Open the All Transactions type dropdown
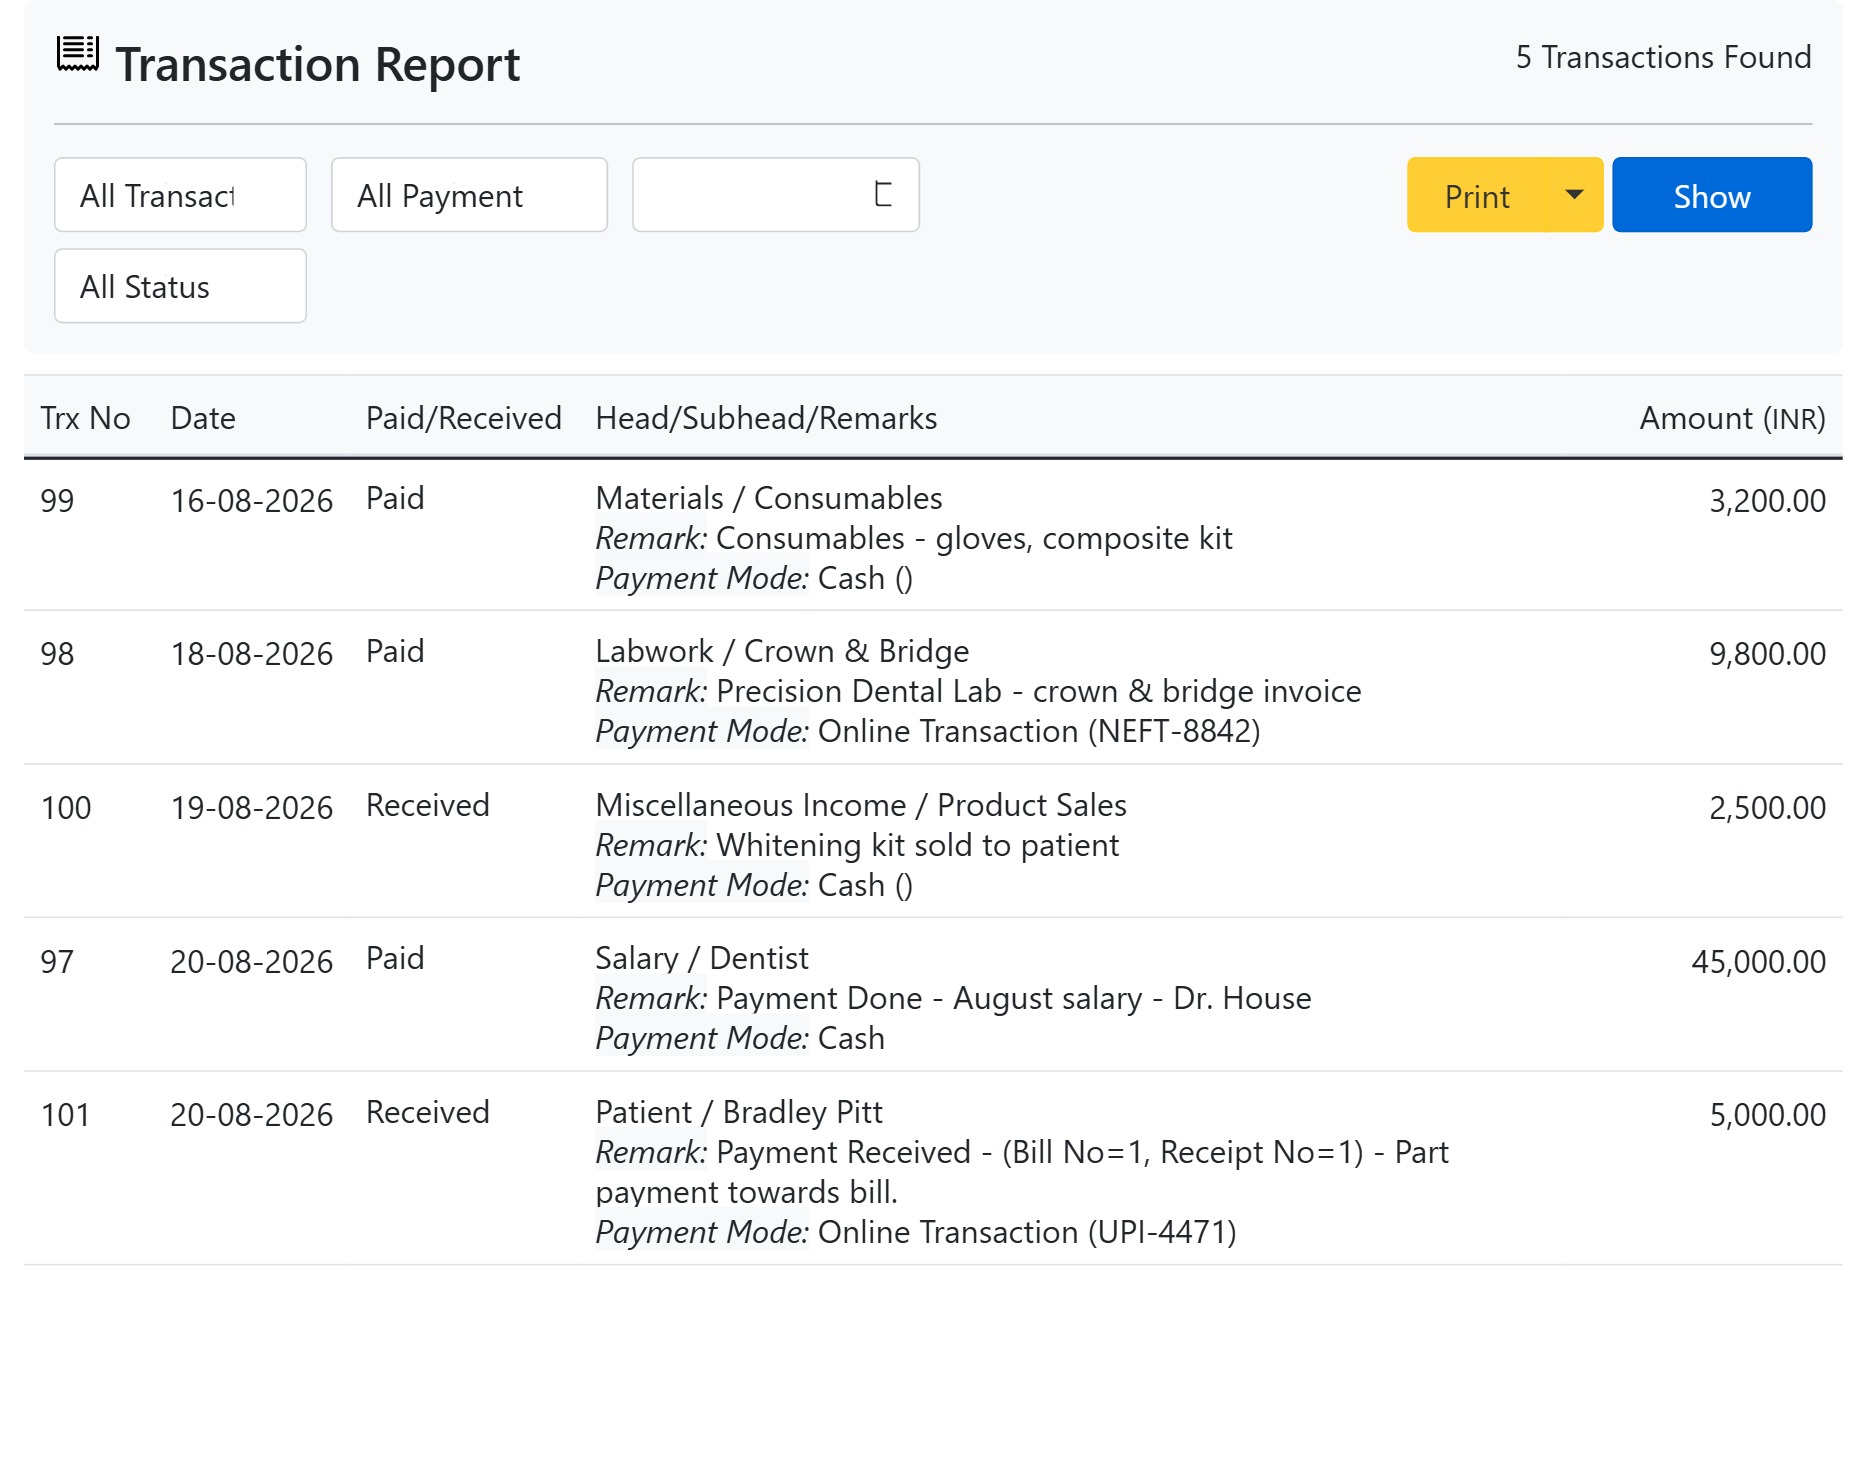 tap(180, 195)
